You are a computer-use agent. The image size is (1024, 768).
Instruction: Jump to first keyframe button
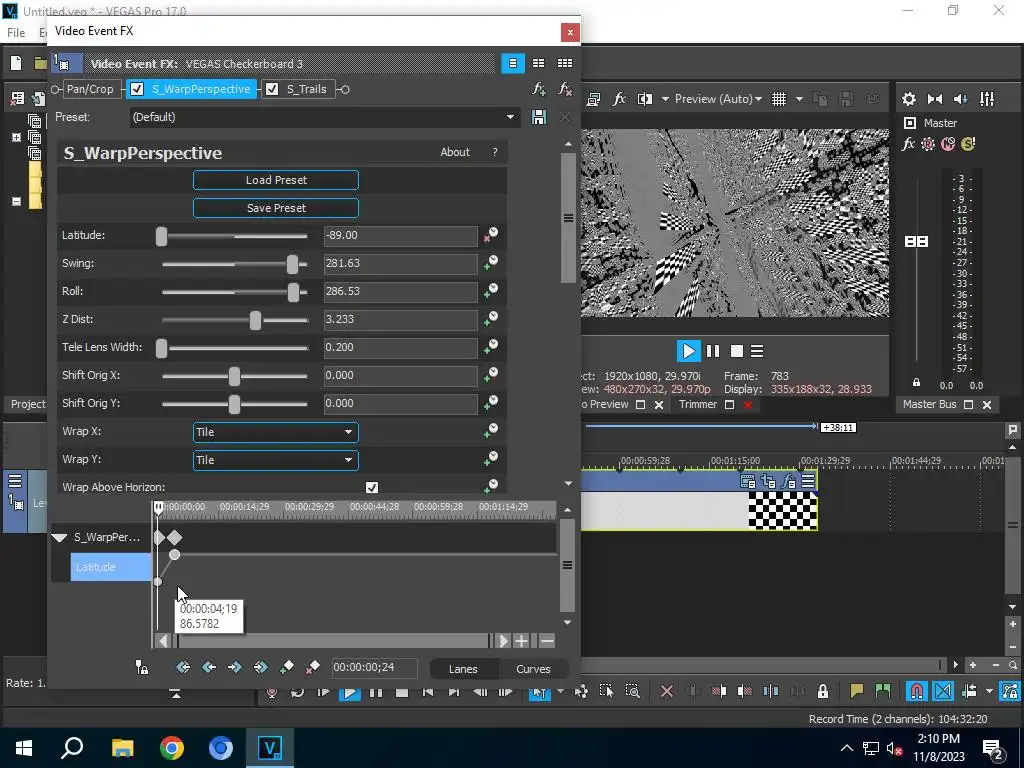[x=183, y=667]
